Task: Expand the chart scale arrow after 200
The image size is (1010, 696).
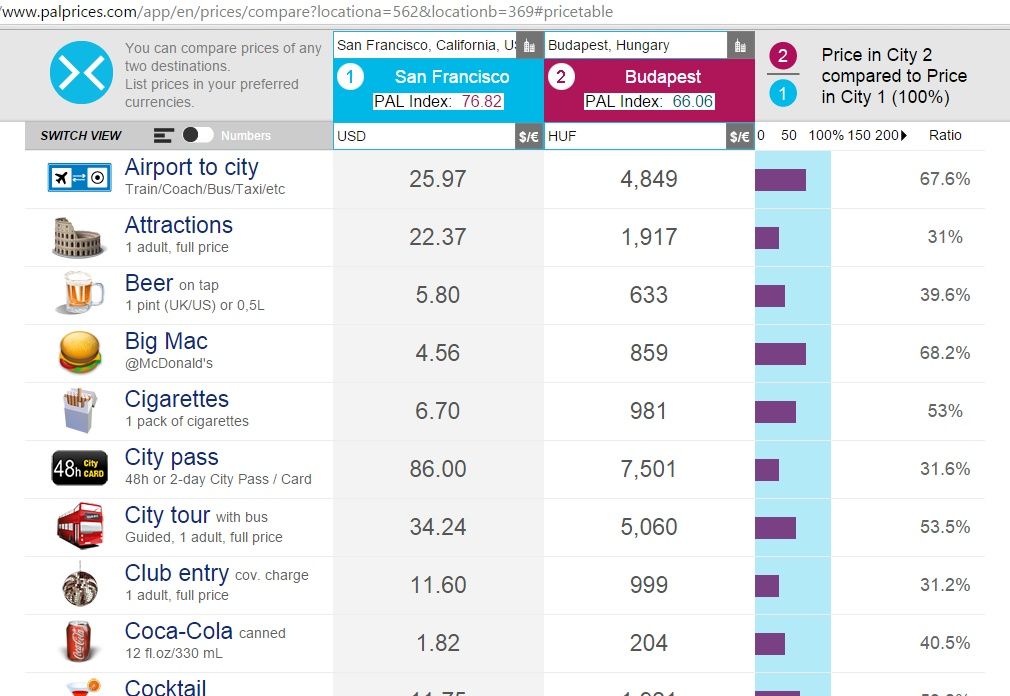Action: click(904, 136)
